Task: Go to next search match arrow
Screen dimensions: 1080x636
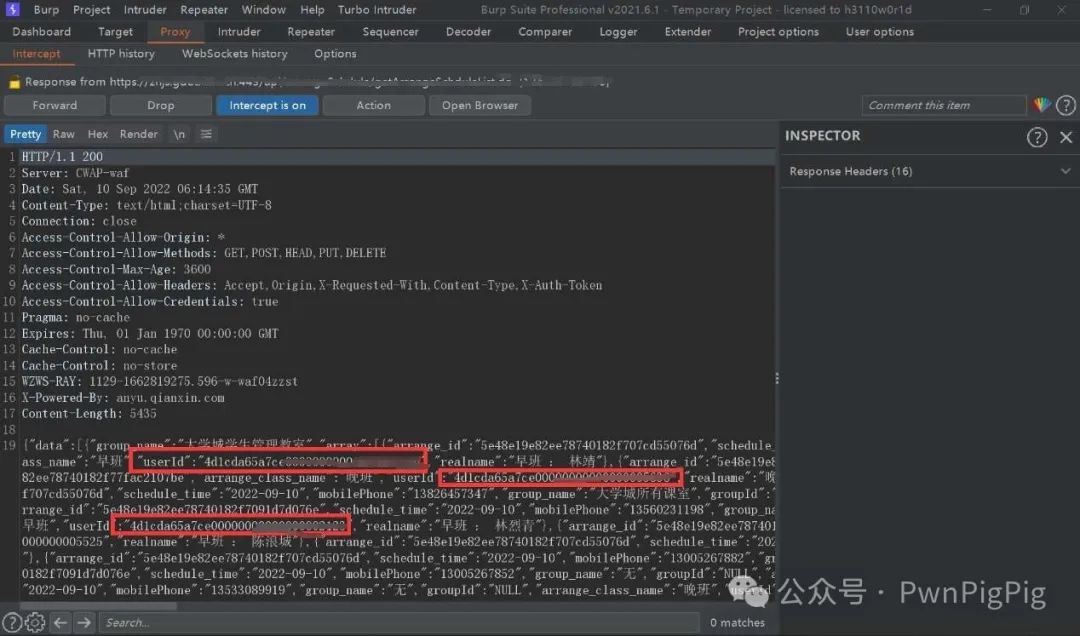Action: click(x=84, y=622)
